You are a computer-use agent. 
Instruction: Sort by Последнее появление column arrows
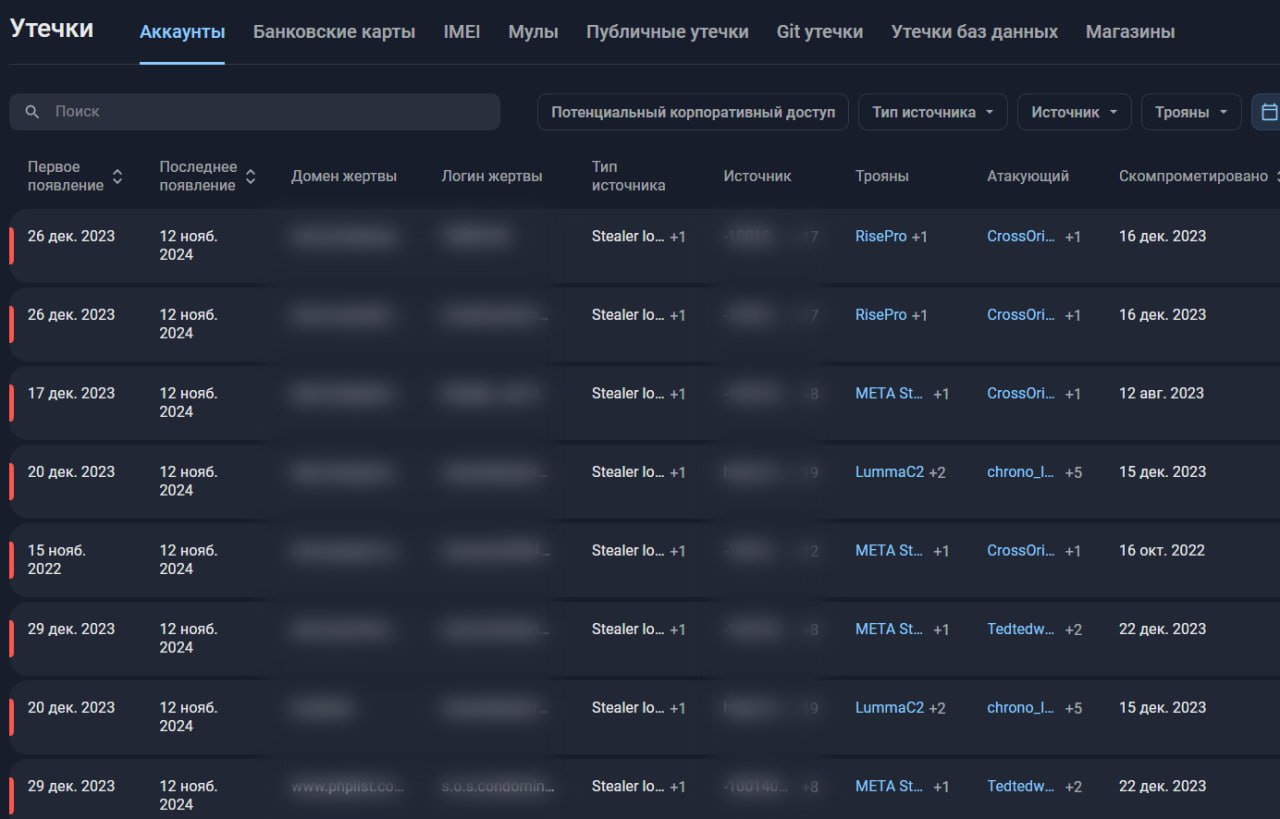250,177
